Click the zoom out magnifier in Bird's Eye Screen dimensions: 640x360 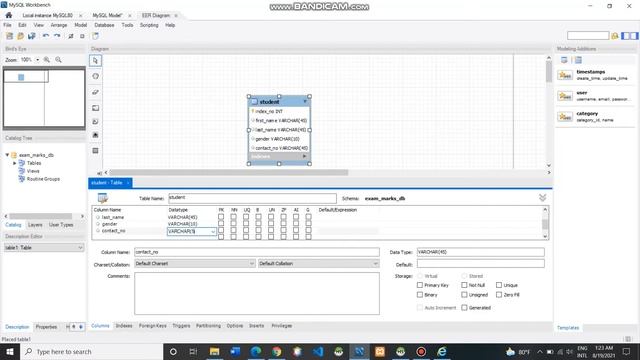click(x=58, y=60)
